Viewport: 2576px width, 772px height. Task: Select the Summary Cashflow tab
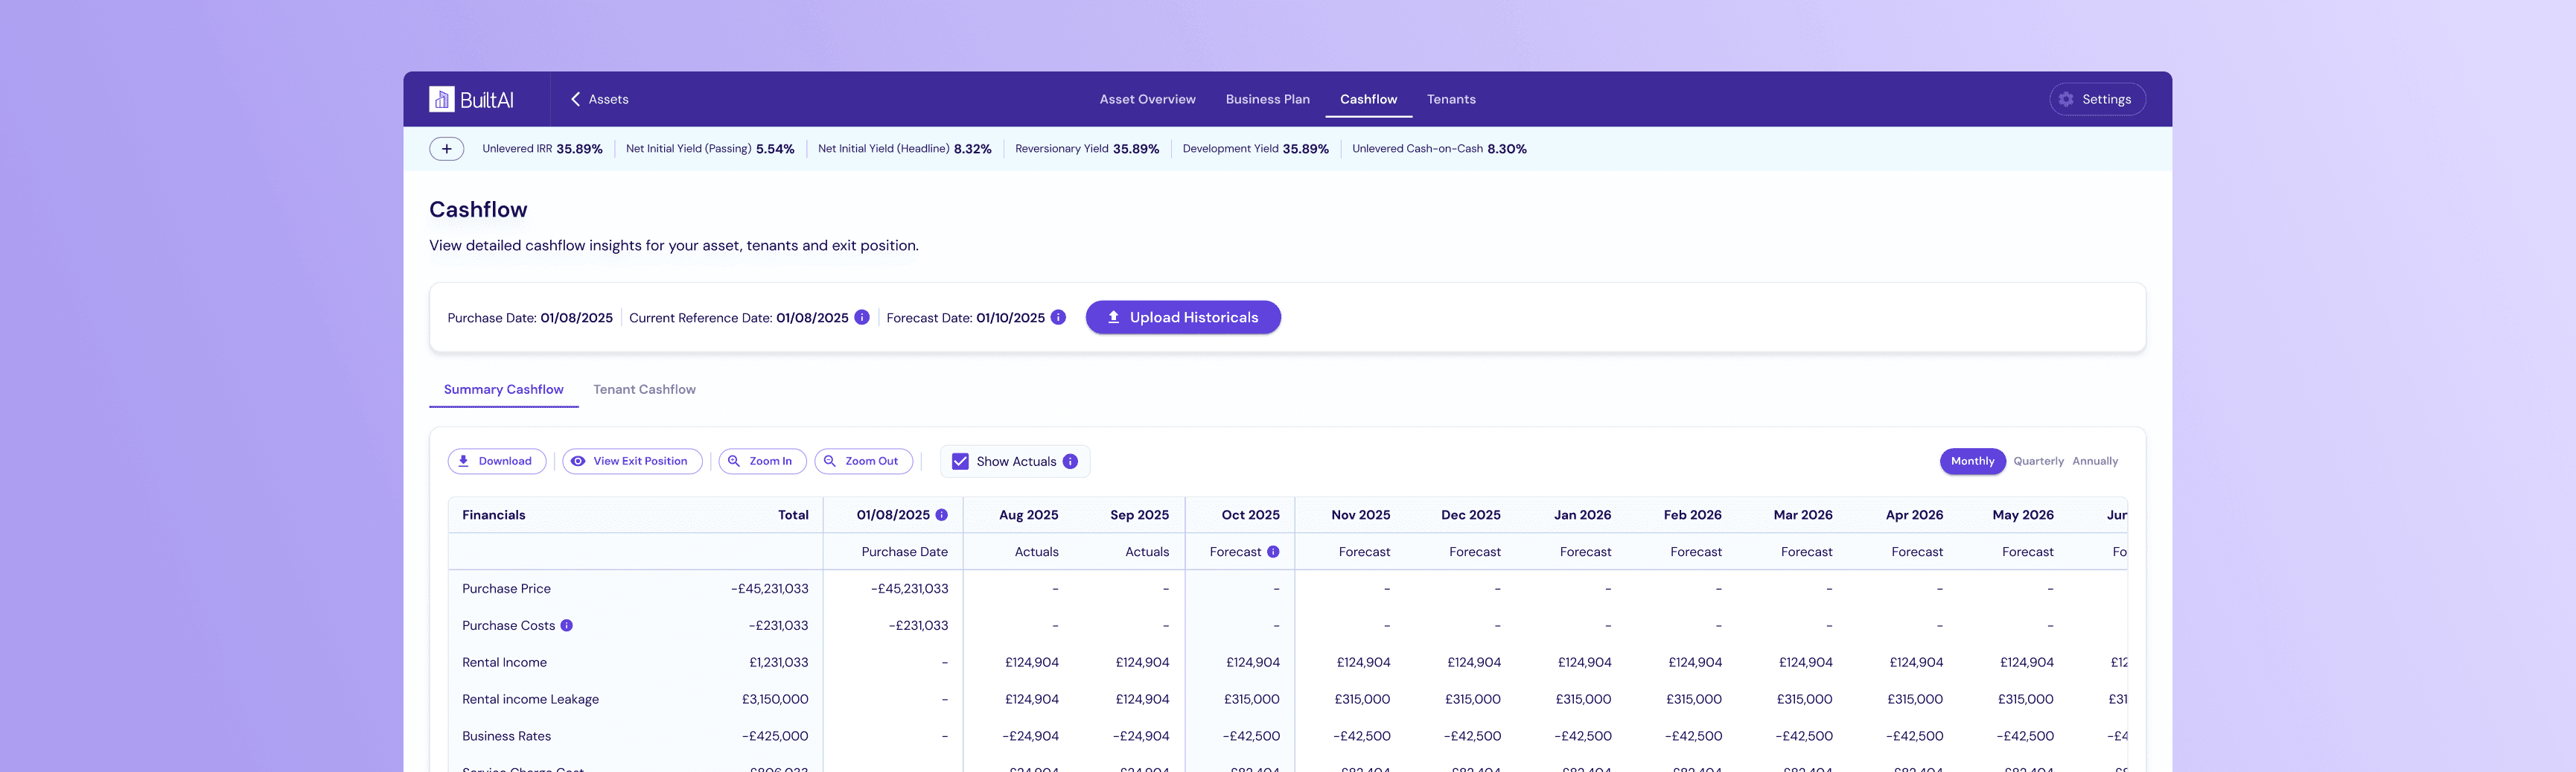coord(503,390)
